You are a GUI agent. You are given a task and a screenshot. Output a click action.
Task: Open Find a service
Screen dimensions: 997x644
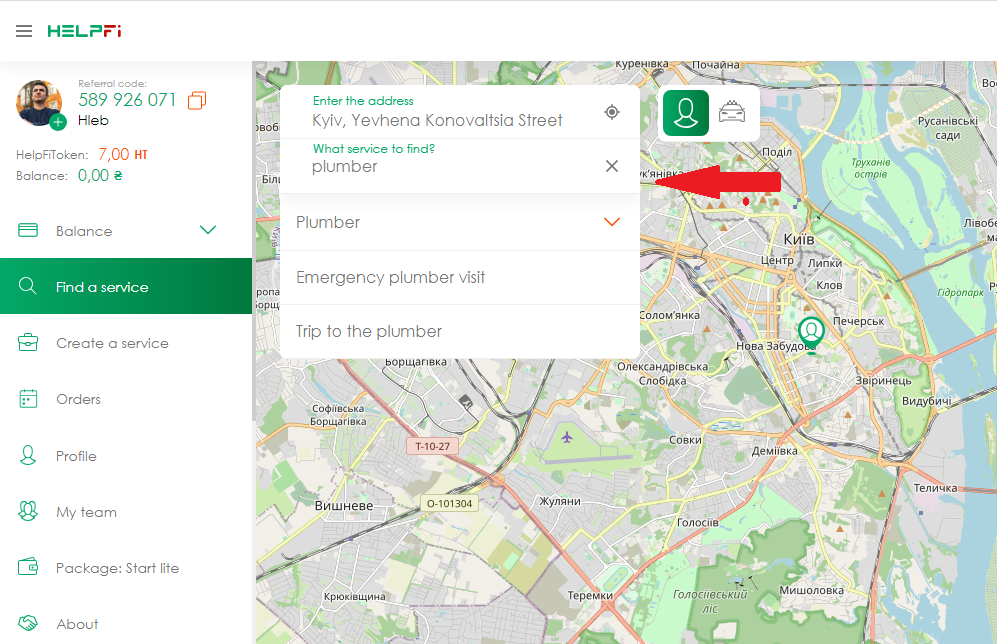[x=102, y=287]
